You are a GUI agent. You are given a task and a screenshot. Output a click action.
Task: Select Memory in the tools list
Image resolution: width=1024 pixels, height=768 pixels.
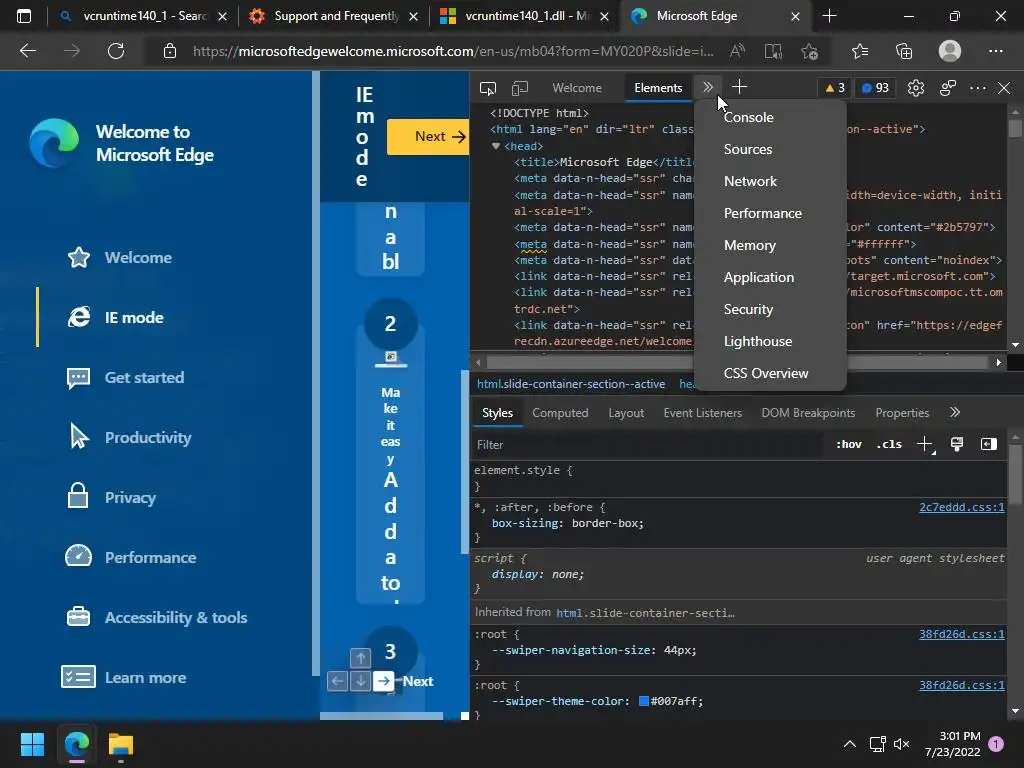[x=750, y=246]
